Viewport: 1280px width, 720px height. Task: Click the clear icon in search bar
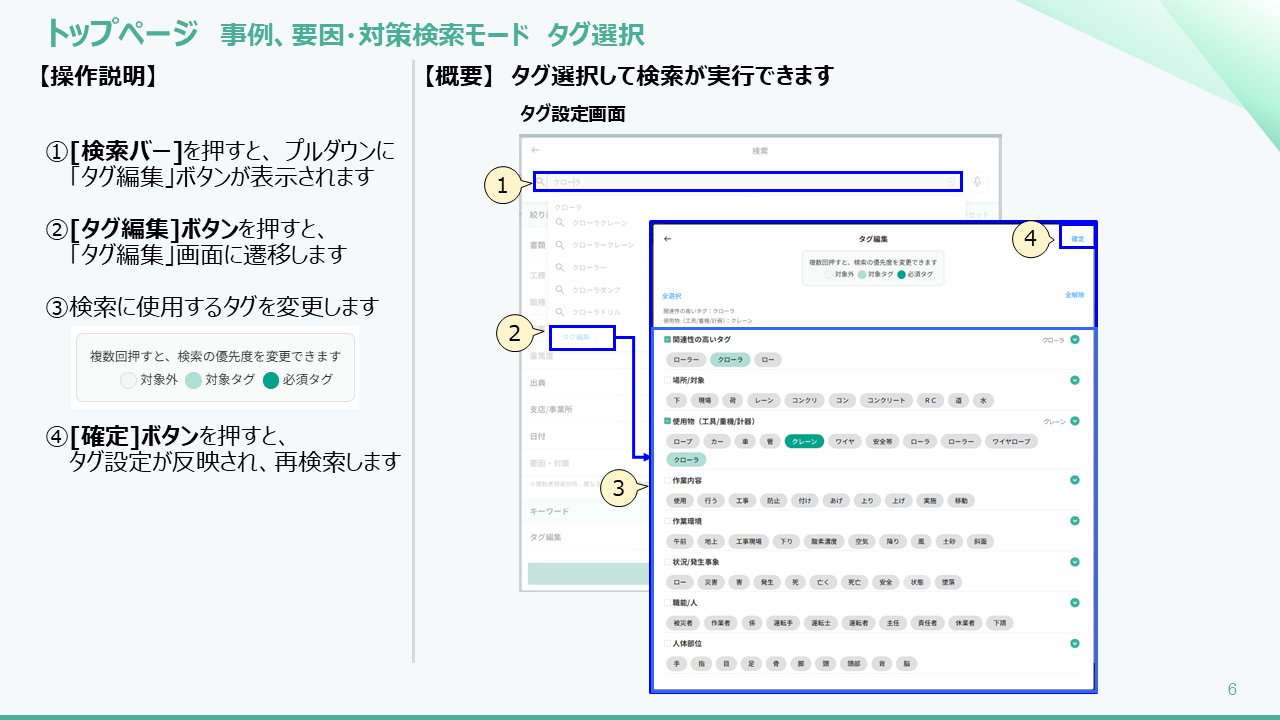(951, 182)
